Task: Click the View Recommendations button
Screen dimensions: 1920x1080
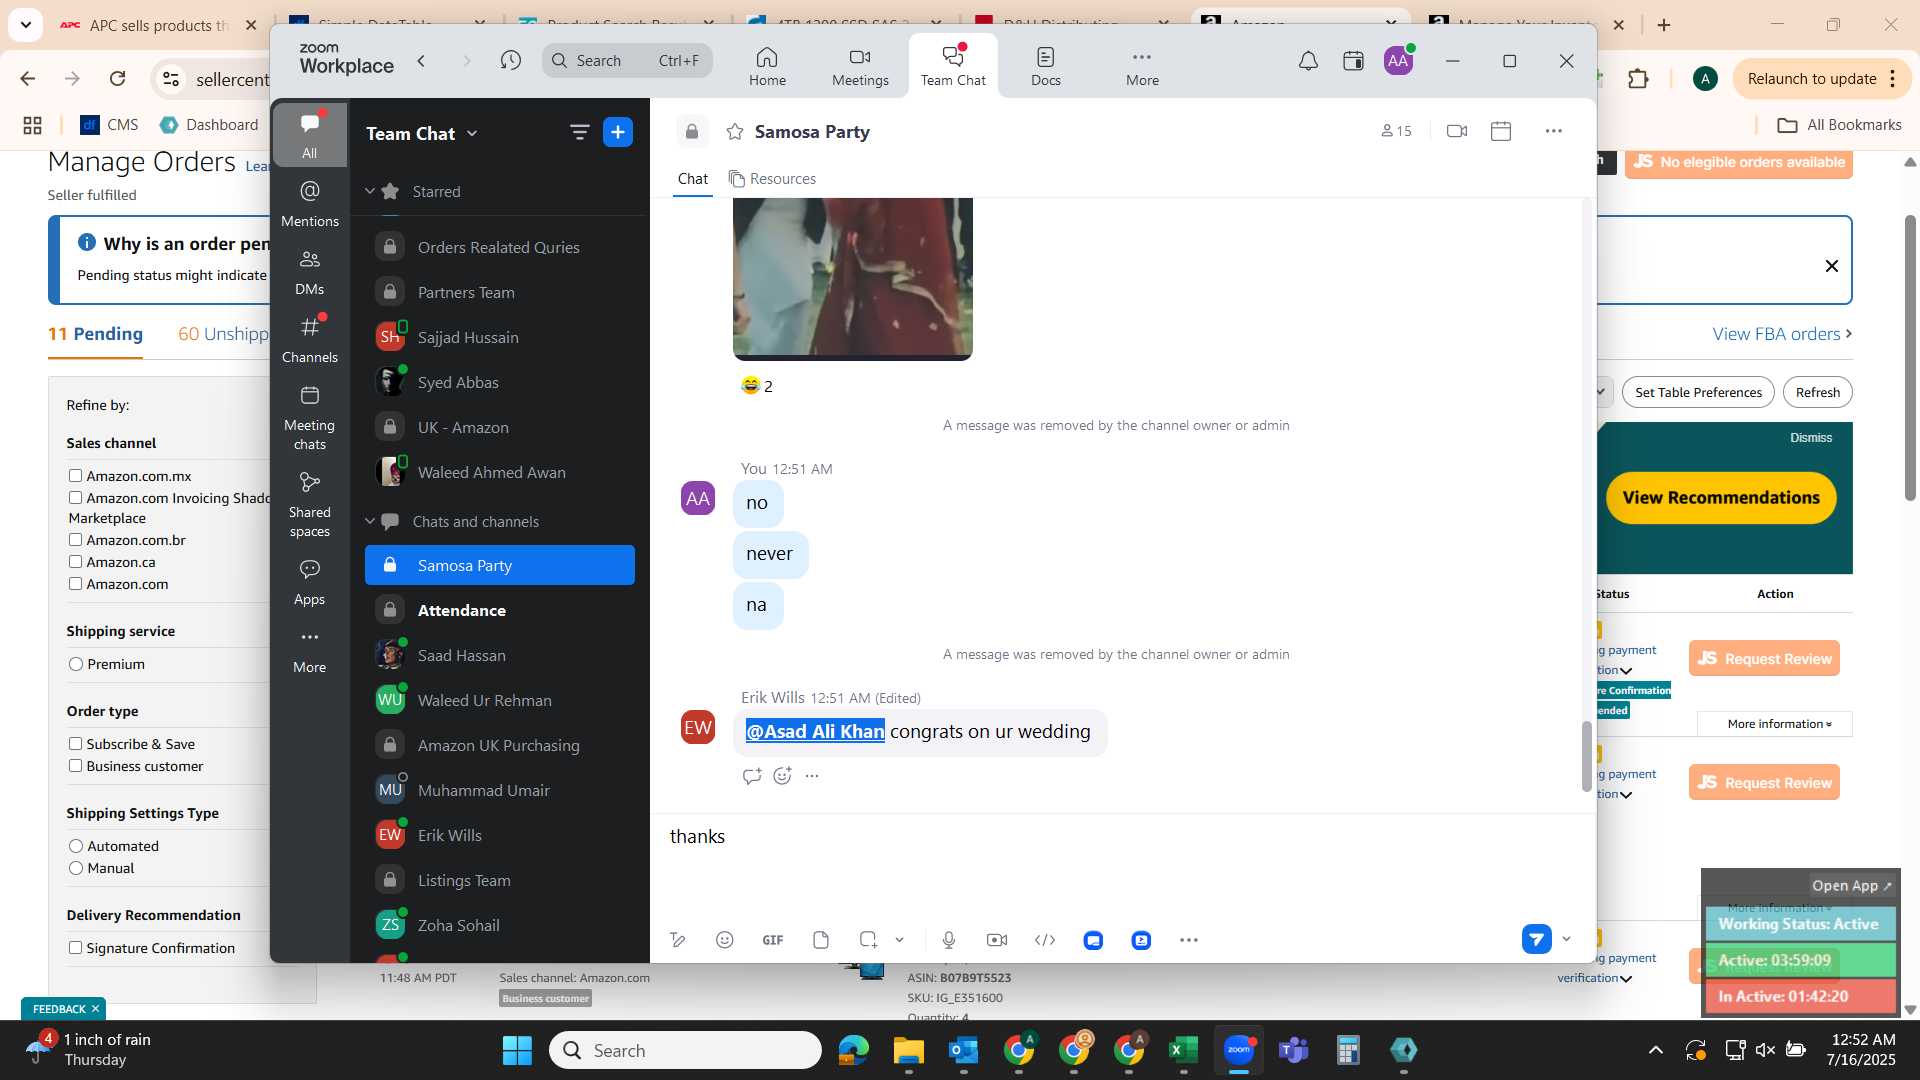Action: click(1721, 498)
